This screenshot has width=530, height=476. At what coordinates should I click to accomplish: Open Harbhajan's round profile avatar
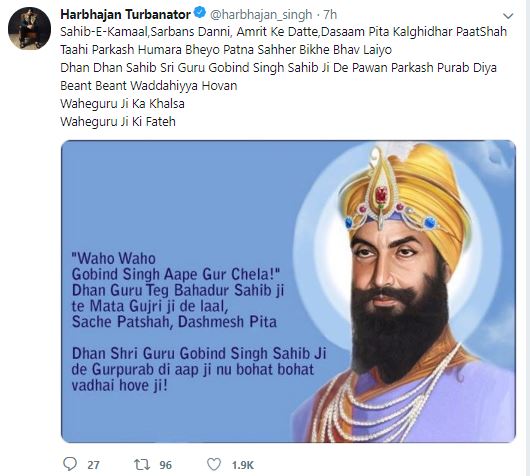29,28
